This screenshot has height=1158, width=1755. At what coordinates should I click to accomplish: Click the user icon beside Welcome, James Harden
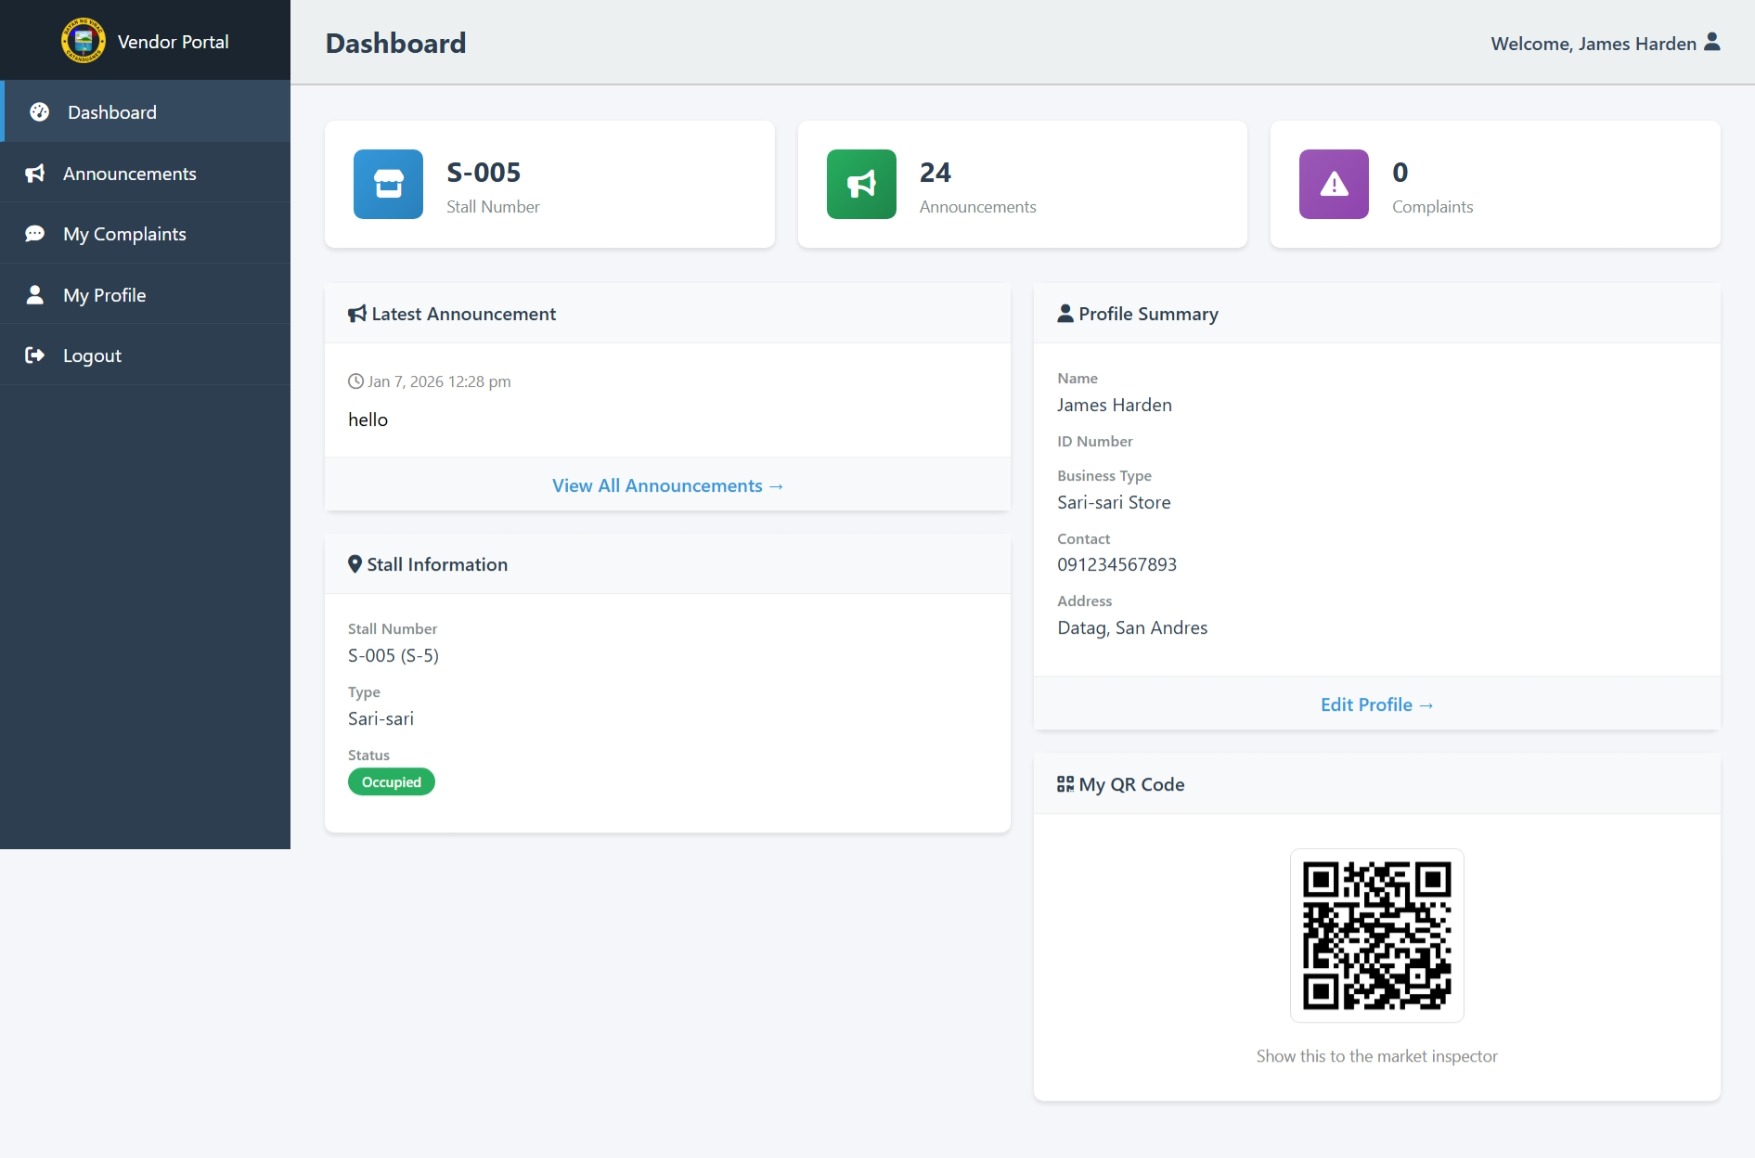pos(1712,42)
